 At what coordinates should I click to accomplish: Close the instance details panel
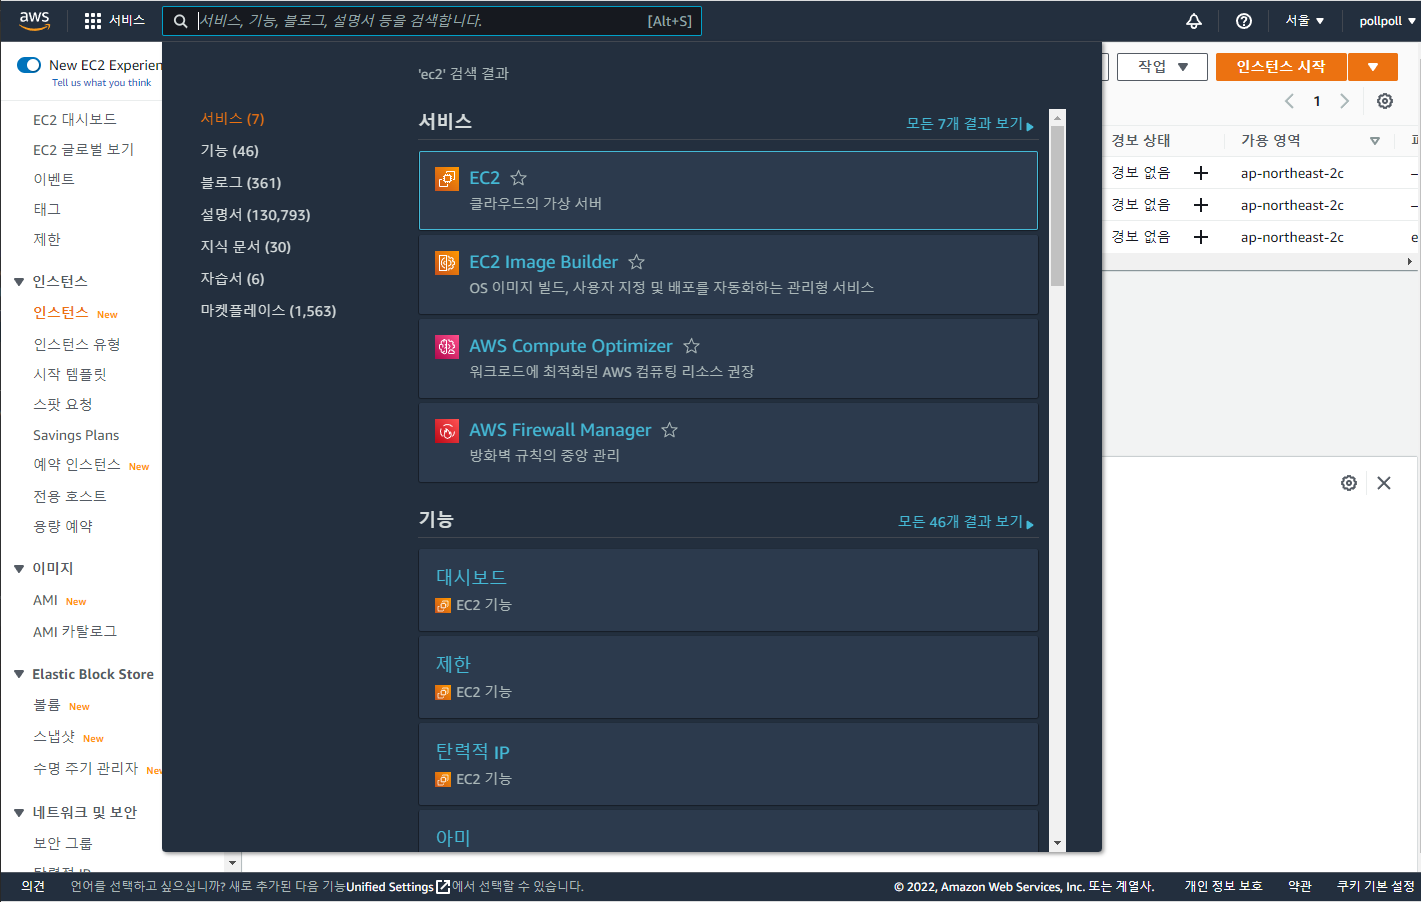click(1384, 483)
